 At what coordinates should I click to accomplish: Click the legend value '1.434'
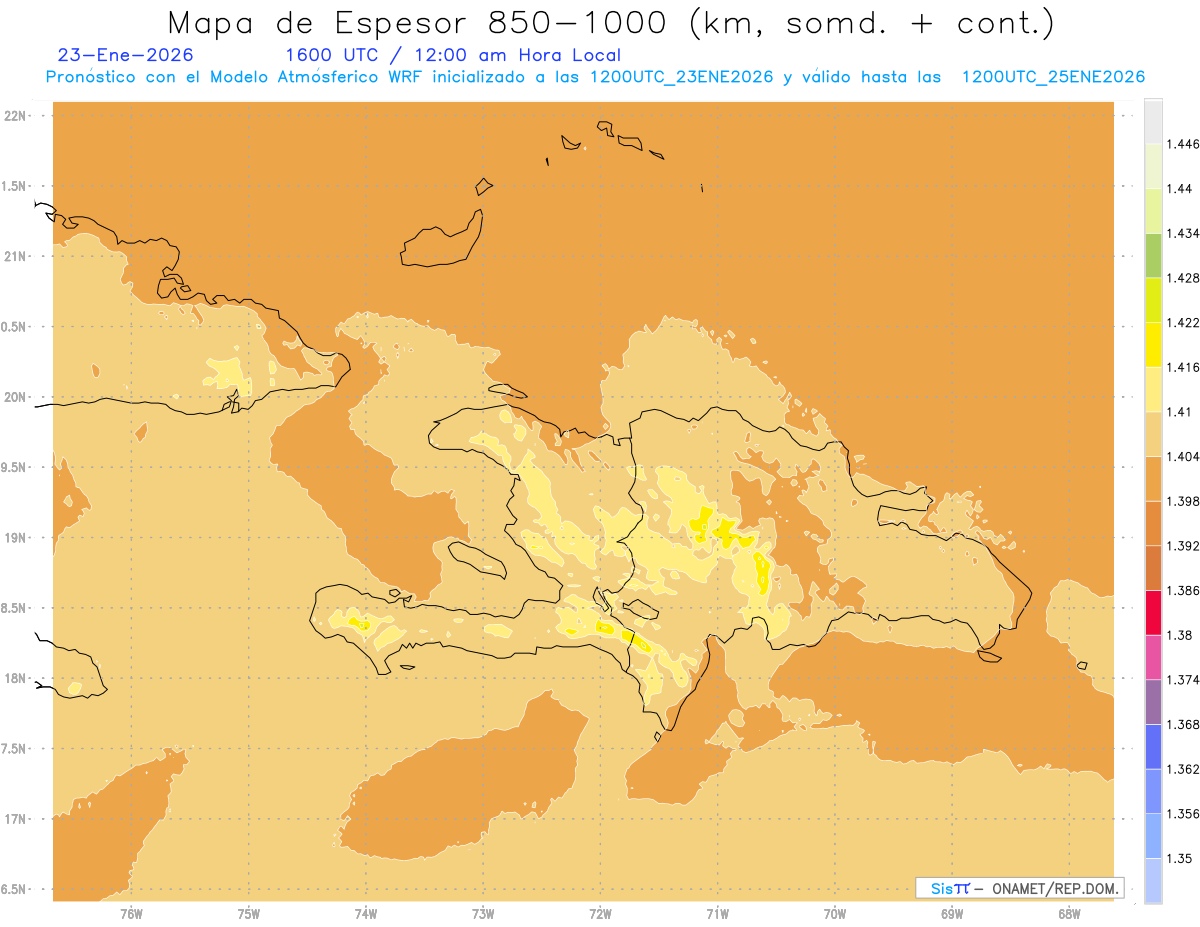pyautogui.click(x=1185, y=233)
